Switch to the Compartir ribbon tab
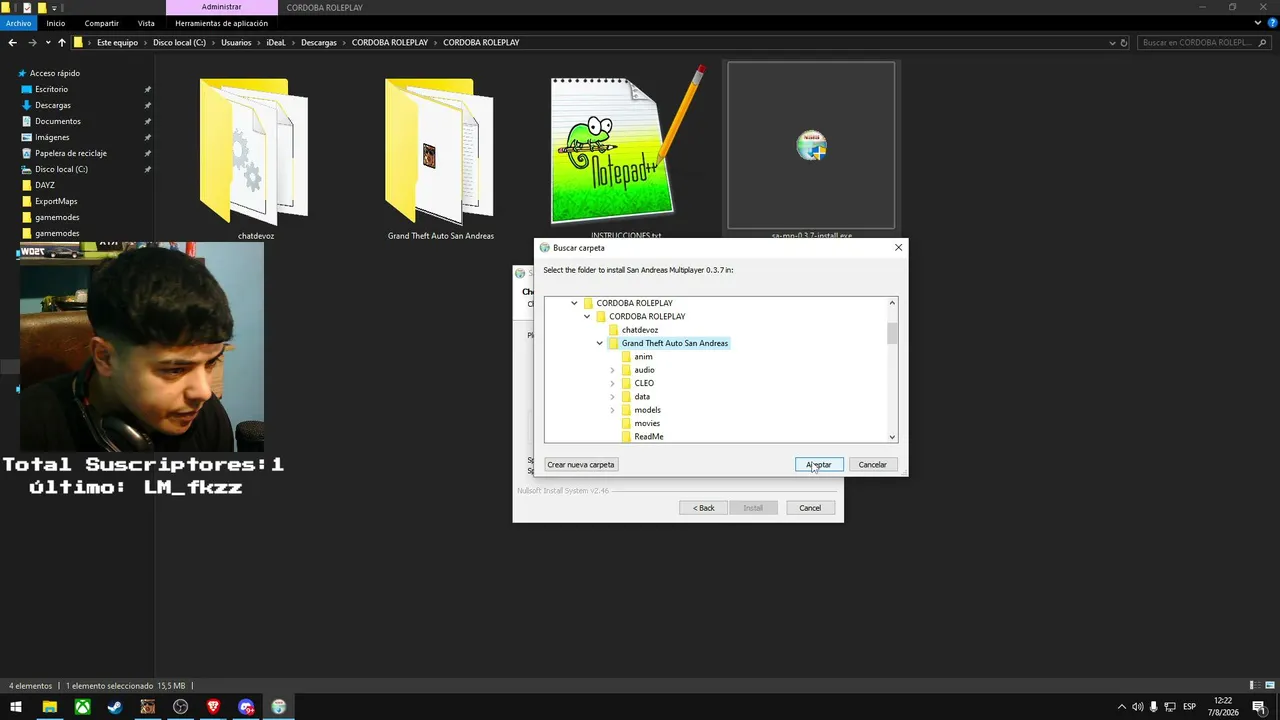This screenshot has height=720, width=1280. tap(102, 23)
